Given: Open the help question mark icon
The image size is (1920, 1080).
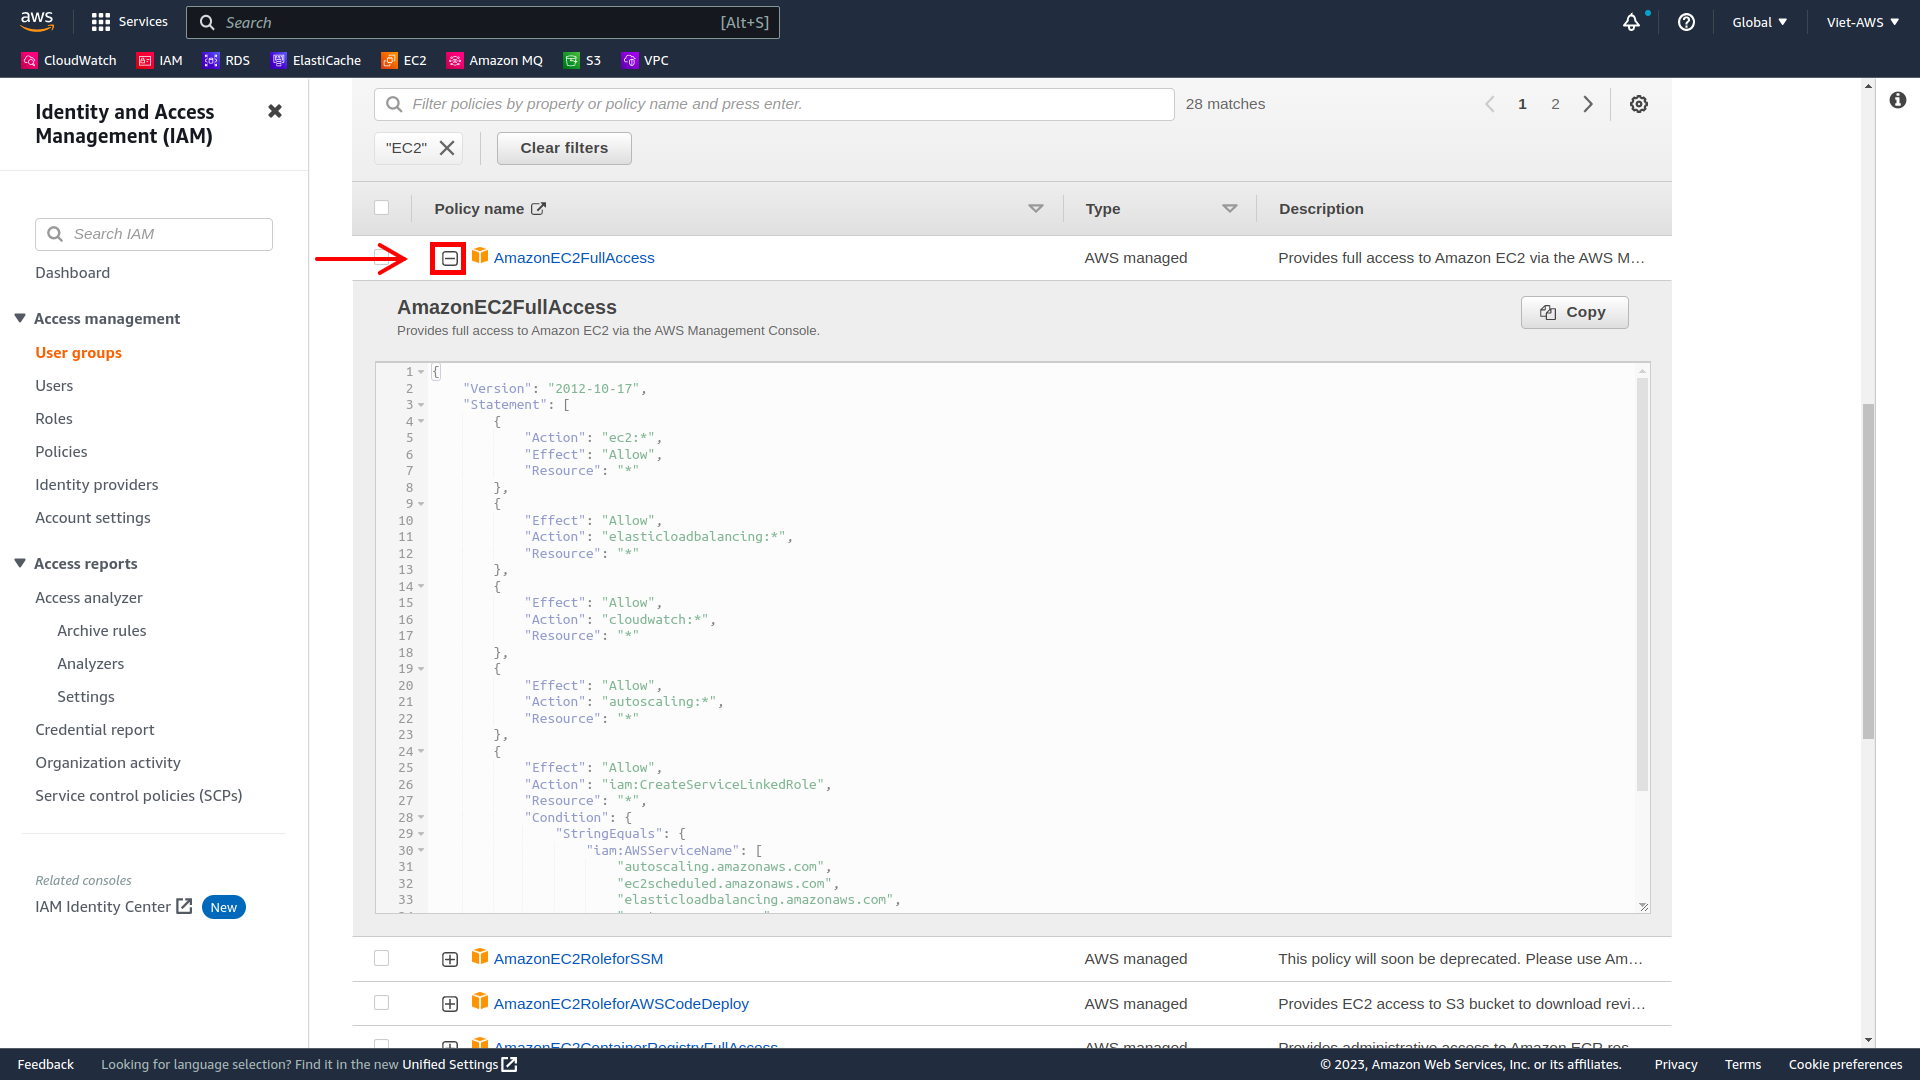Looking at the screenshot, I should point(1686,22).
